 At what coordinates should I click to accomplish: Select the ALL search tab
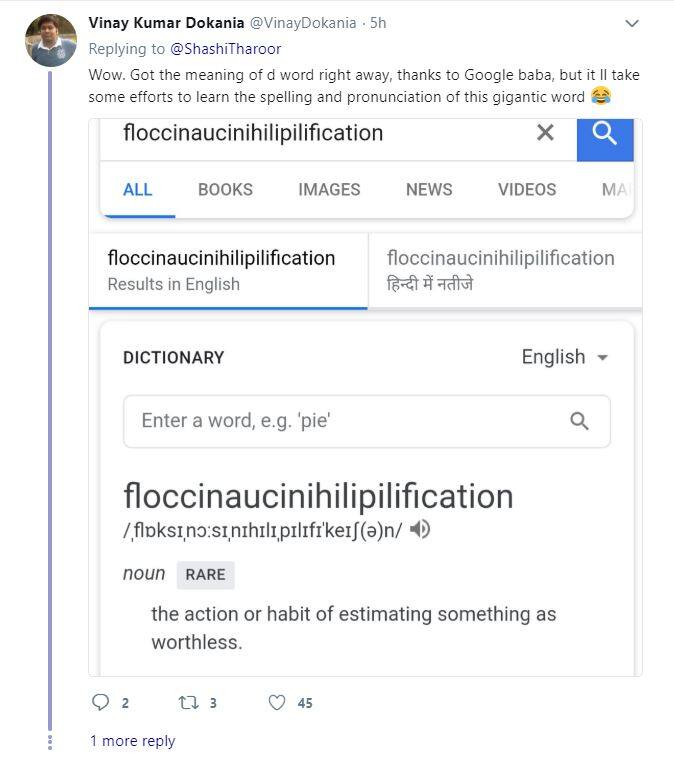[138, 189]
